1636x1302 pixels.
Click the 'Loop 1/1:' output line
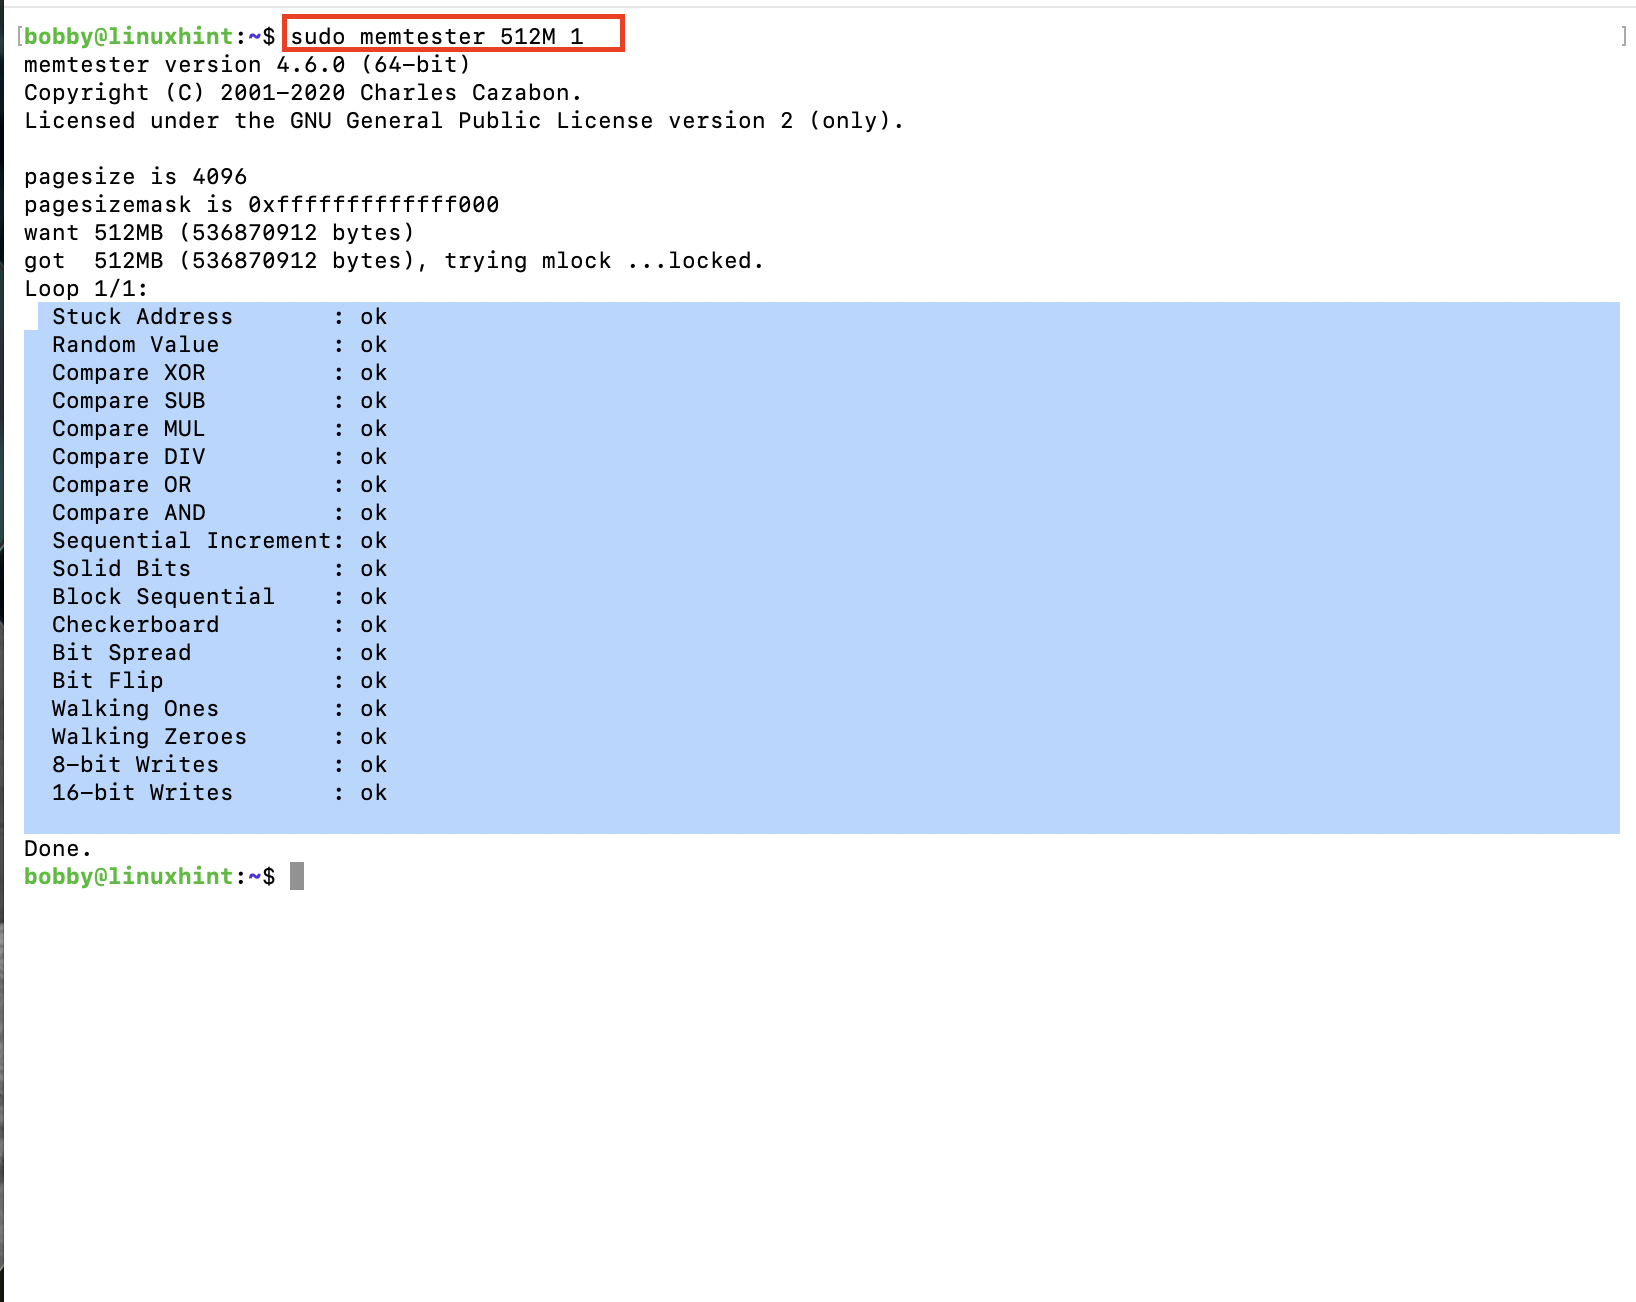86,289
